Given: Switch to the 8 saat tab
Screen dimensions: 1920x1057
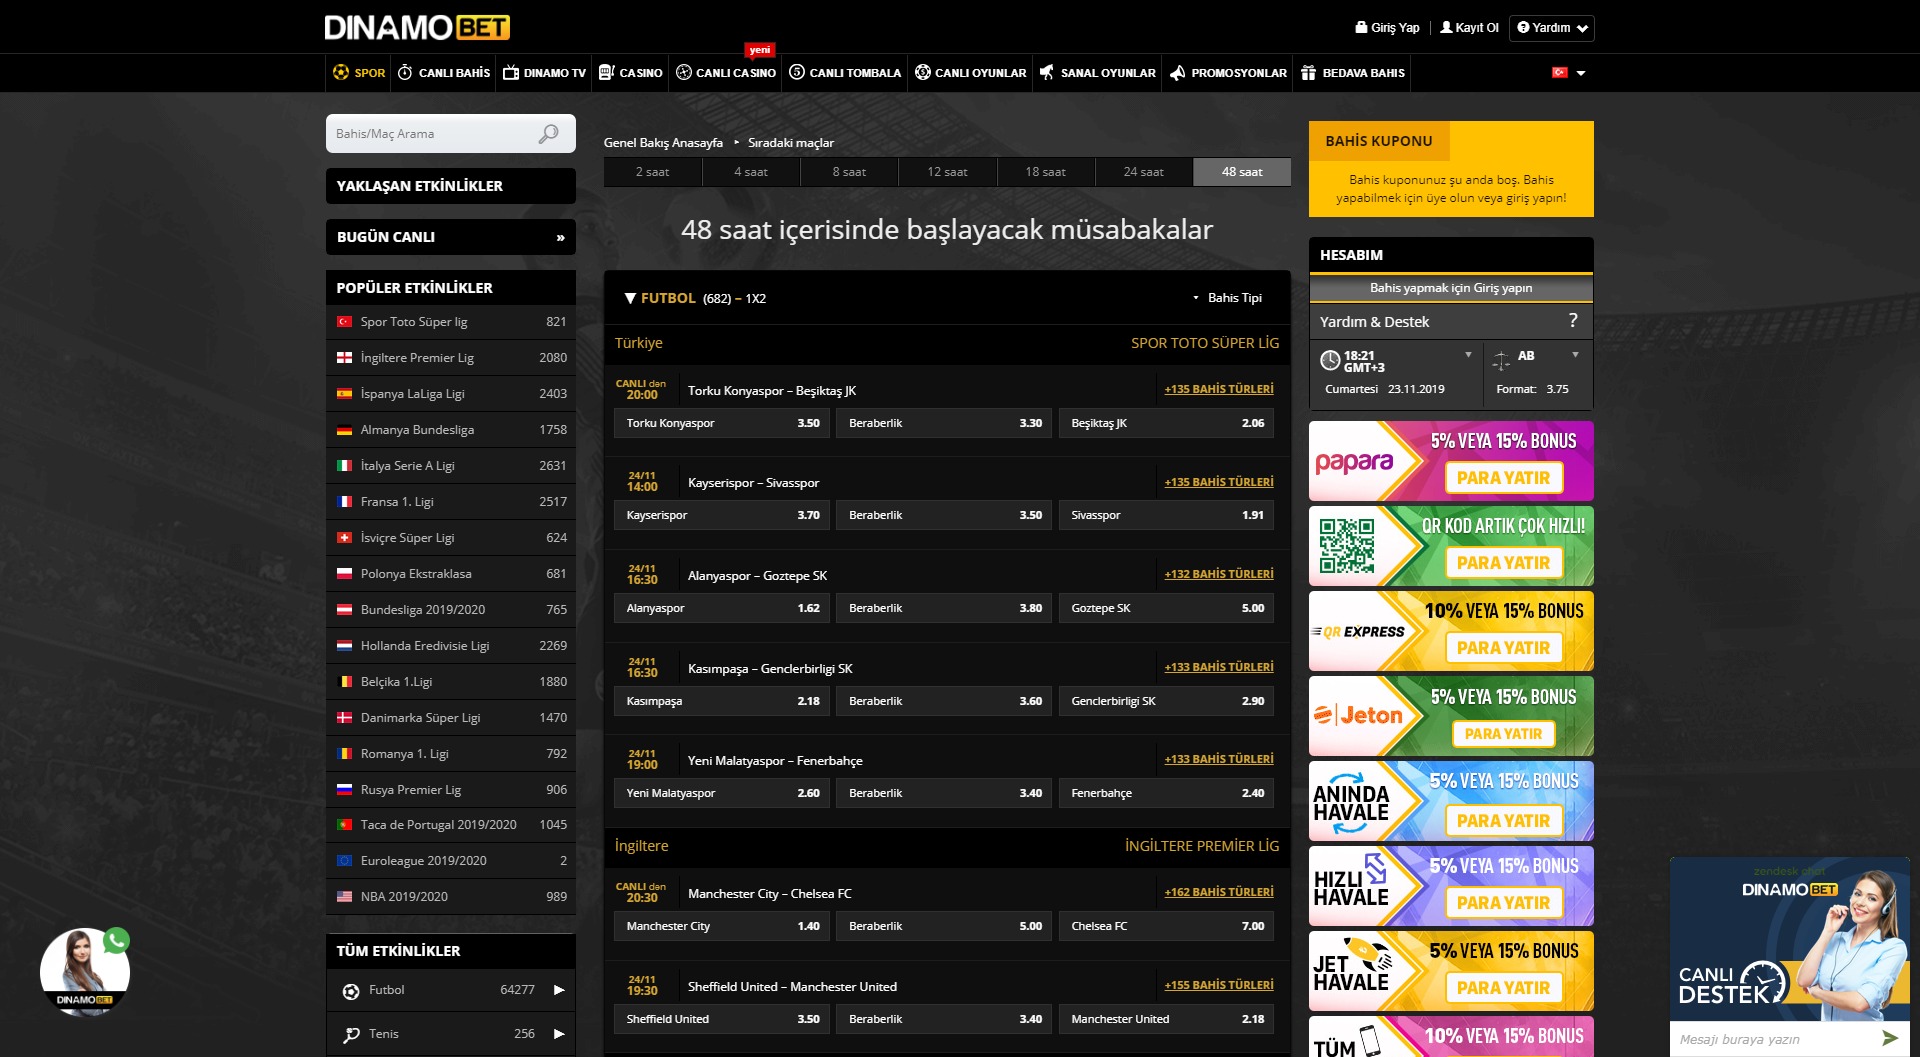Looking at the screenshot, I should point(849,172).
